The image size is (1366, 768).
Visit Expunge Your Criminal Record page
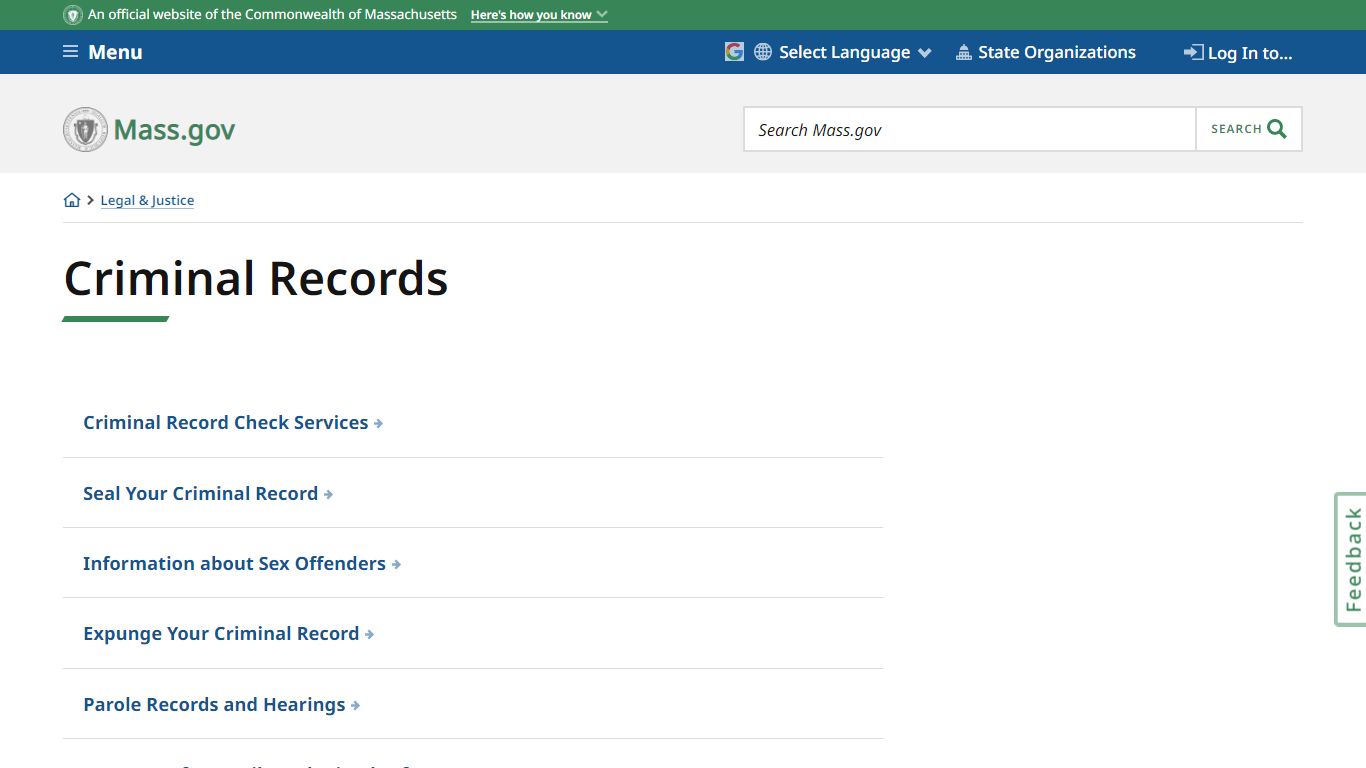[x=221, y=634]
